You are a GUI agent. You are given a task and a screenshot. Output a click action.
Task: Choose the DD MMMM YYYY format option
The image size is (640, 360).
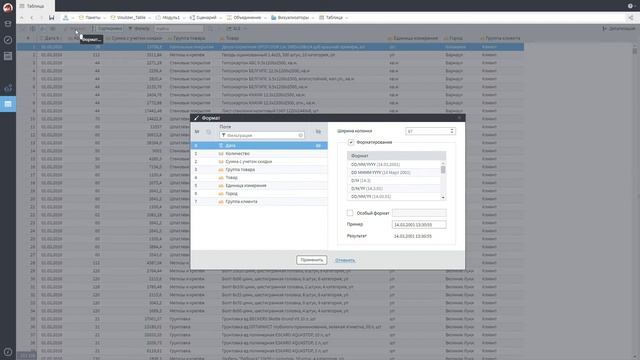point(394,172)
